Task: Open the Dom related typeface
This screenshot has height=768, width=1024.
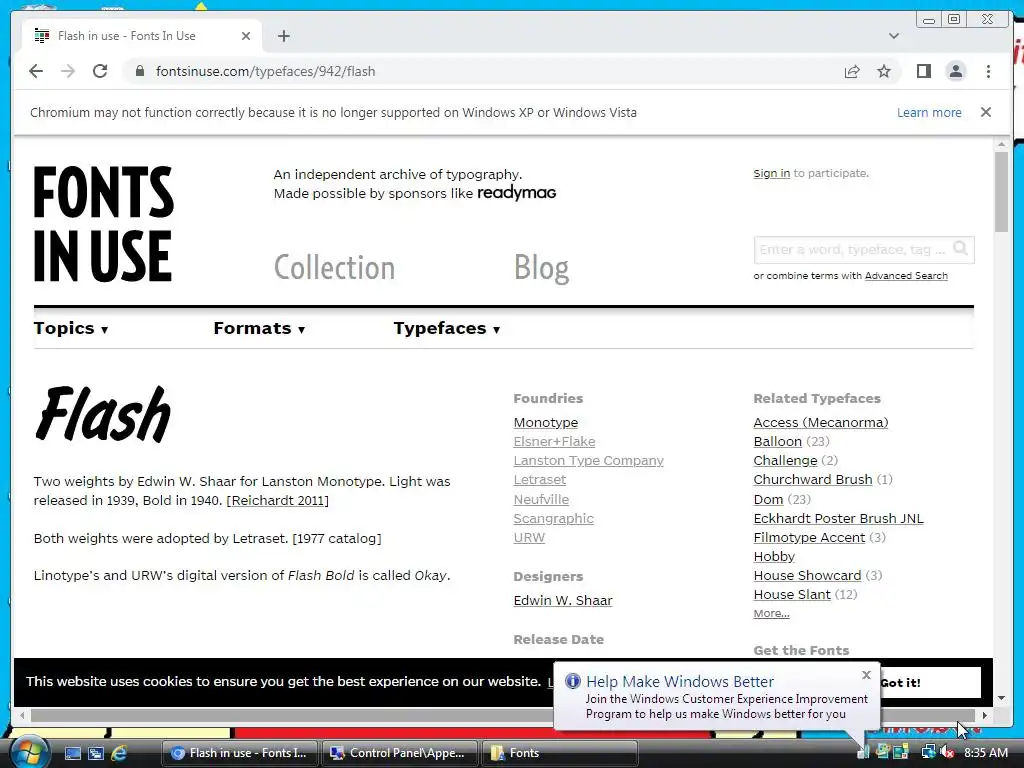Action: point(768,499)
